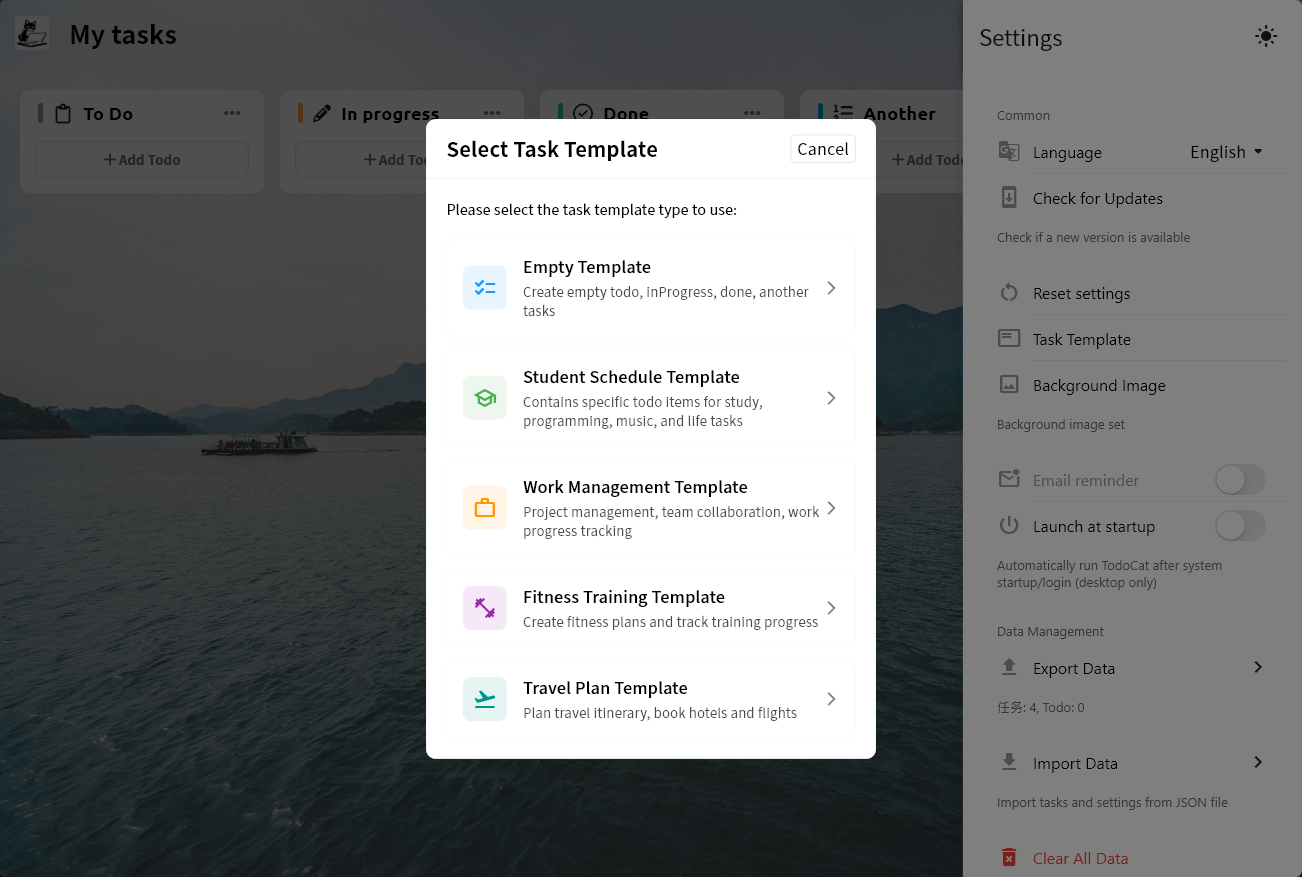Image resolution: width=1302 pixels, height=877 pixels.
Task: Click the Email reminder label
Action: (1086, 480)
